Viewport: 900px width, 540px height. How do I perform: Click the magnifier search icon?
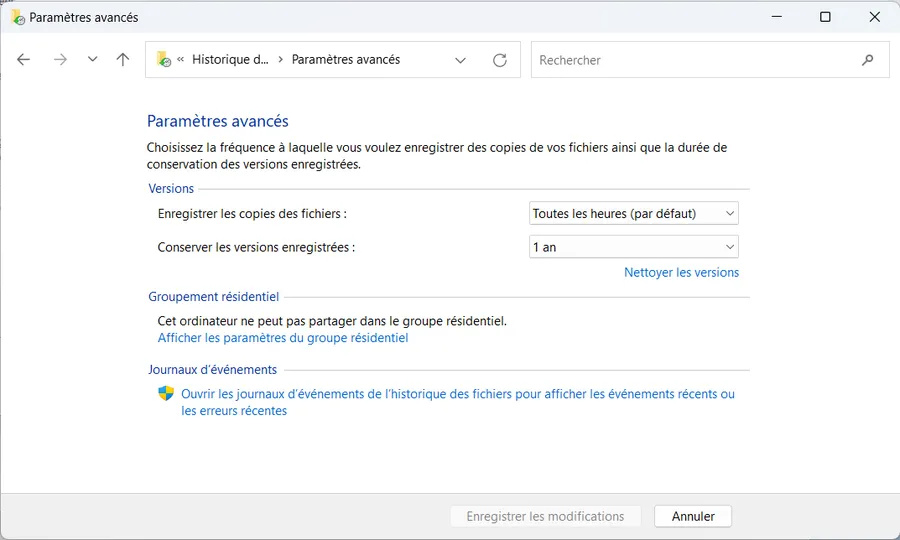tap(867, 60)
